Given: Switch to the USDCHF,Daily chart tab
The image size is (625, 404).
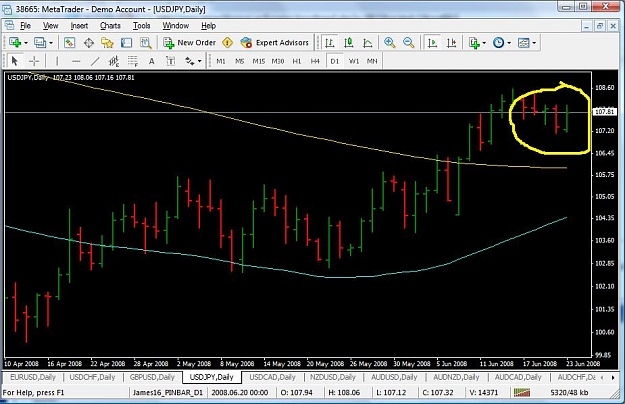Looking at the screenshot, I should point(92,377).
